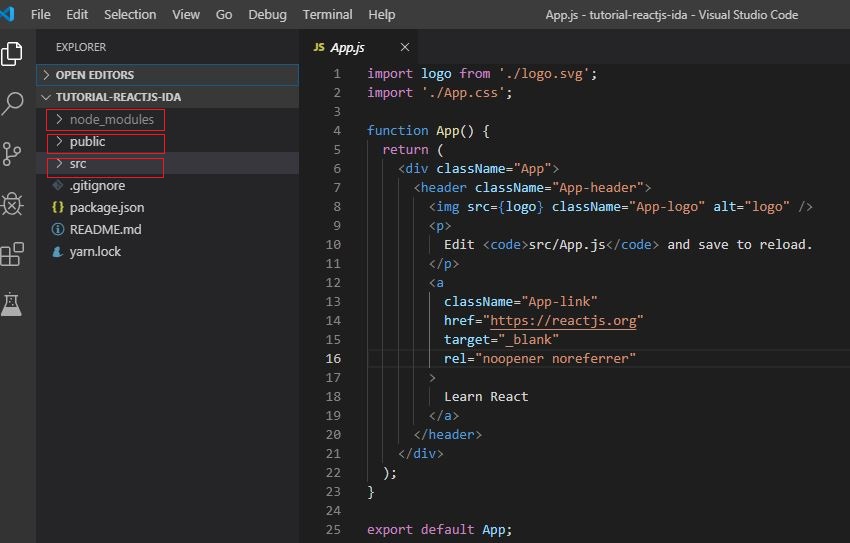This screenshot has height=543, width=850.
Task: Click the https://reactjs.org link in code
Action: [563, 320]
